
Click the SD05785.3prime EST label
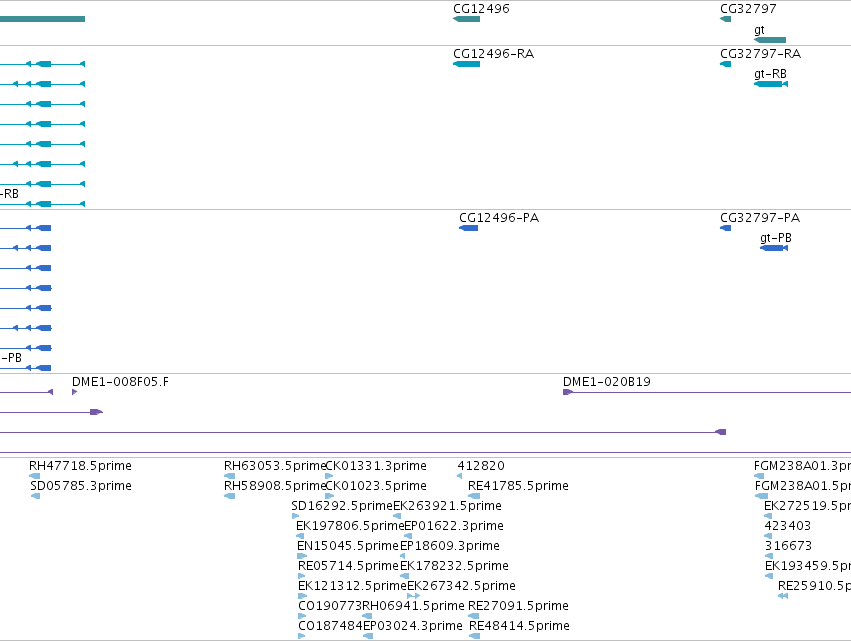click(x=81, y=486)
